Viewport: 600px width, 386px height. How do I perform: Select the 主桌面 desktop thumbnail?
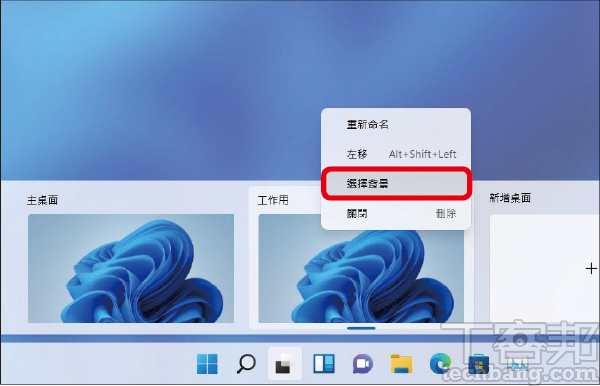131,268
